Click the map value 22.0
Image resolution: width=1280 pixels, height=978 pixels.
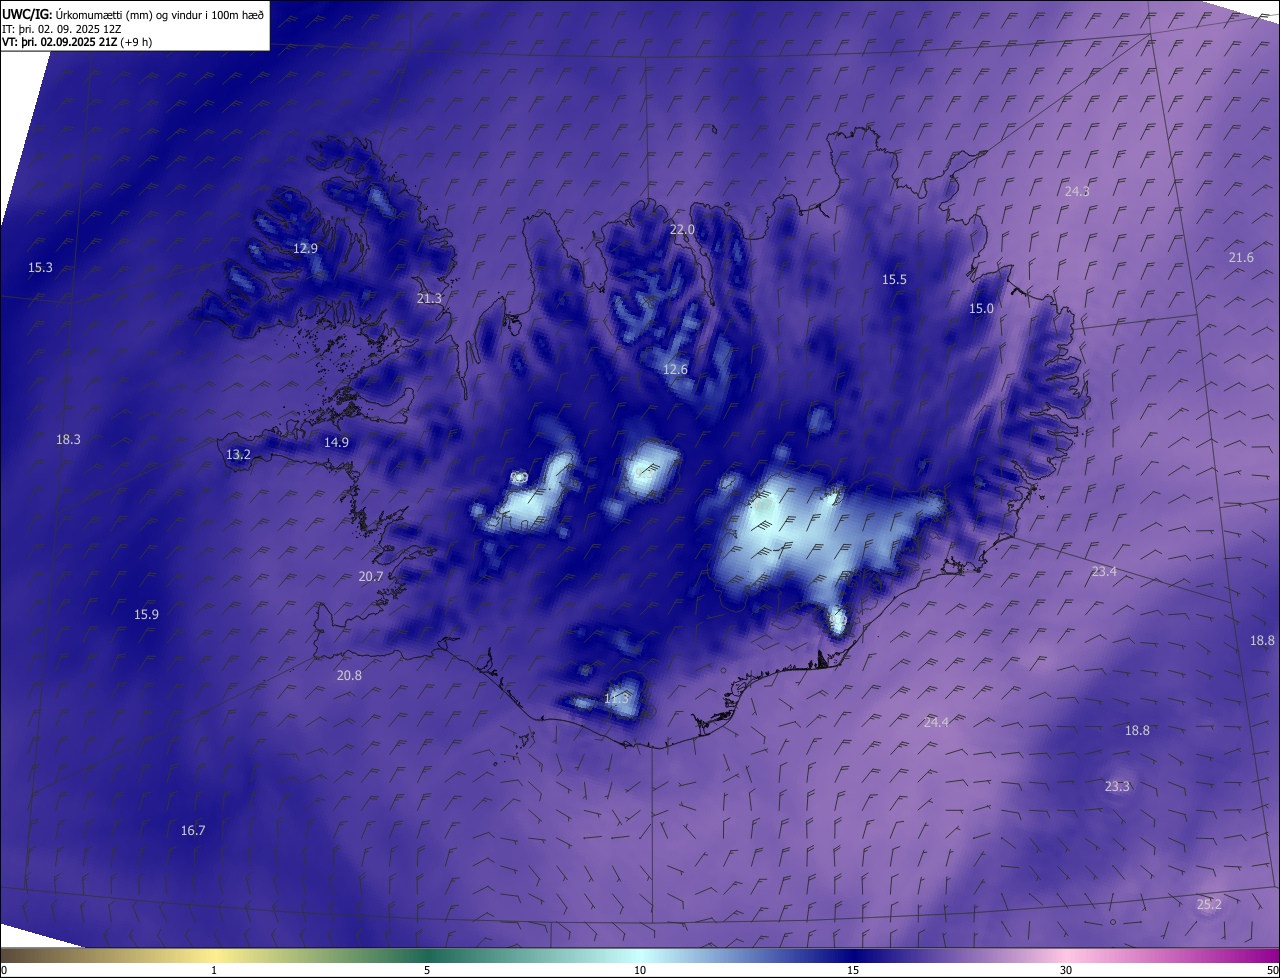tap(682, 229)
